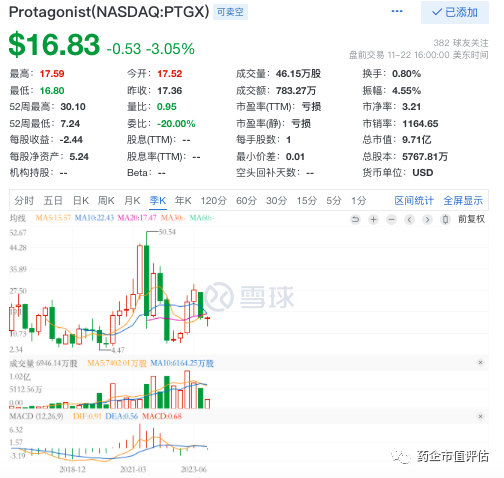The height and width of the screenshot is (478, 504).
Task: Pan chart left with left arrow icon
Action: pos(410,219)
